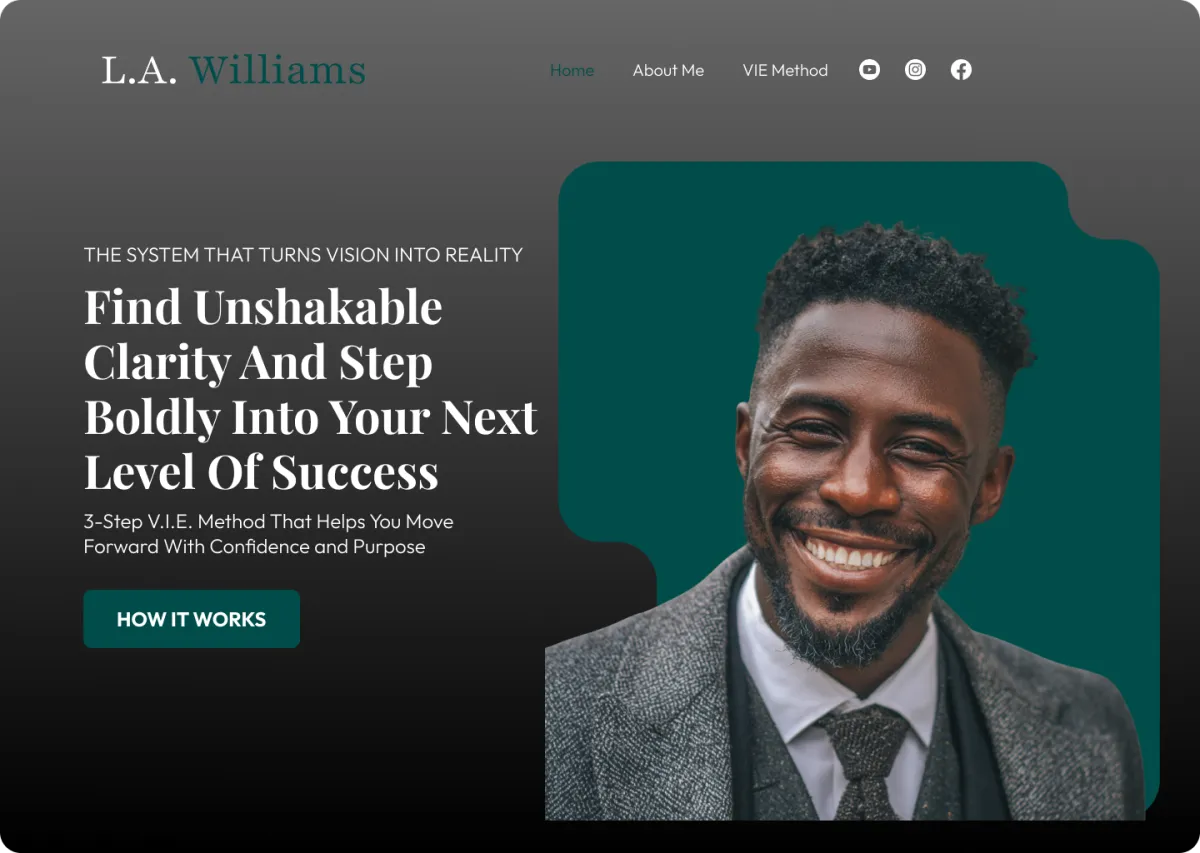Viewport: 1200px width, 853px height.
Task: Click the Vision Into Reality tagline
Action: point(303,255)
